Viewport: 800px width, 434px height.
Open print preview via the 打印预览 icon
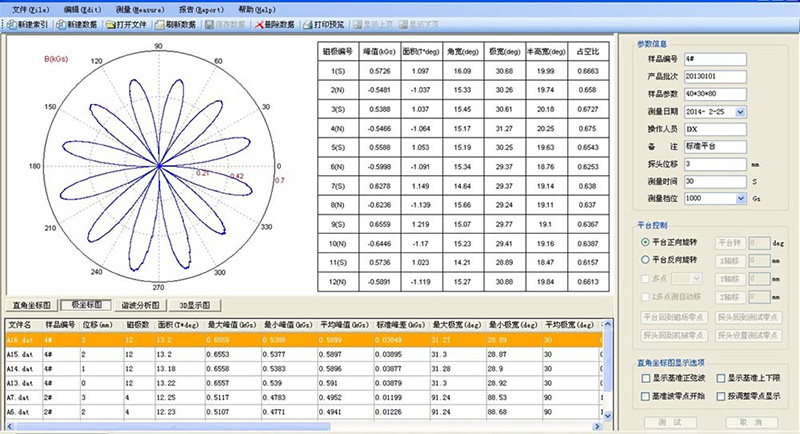[x=308, y=24]
